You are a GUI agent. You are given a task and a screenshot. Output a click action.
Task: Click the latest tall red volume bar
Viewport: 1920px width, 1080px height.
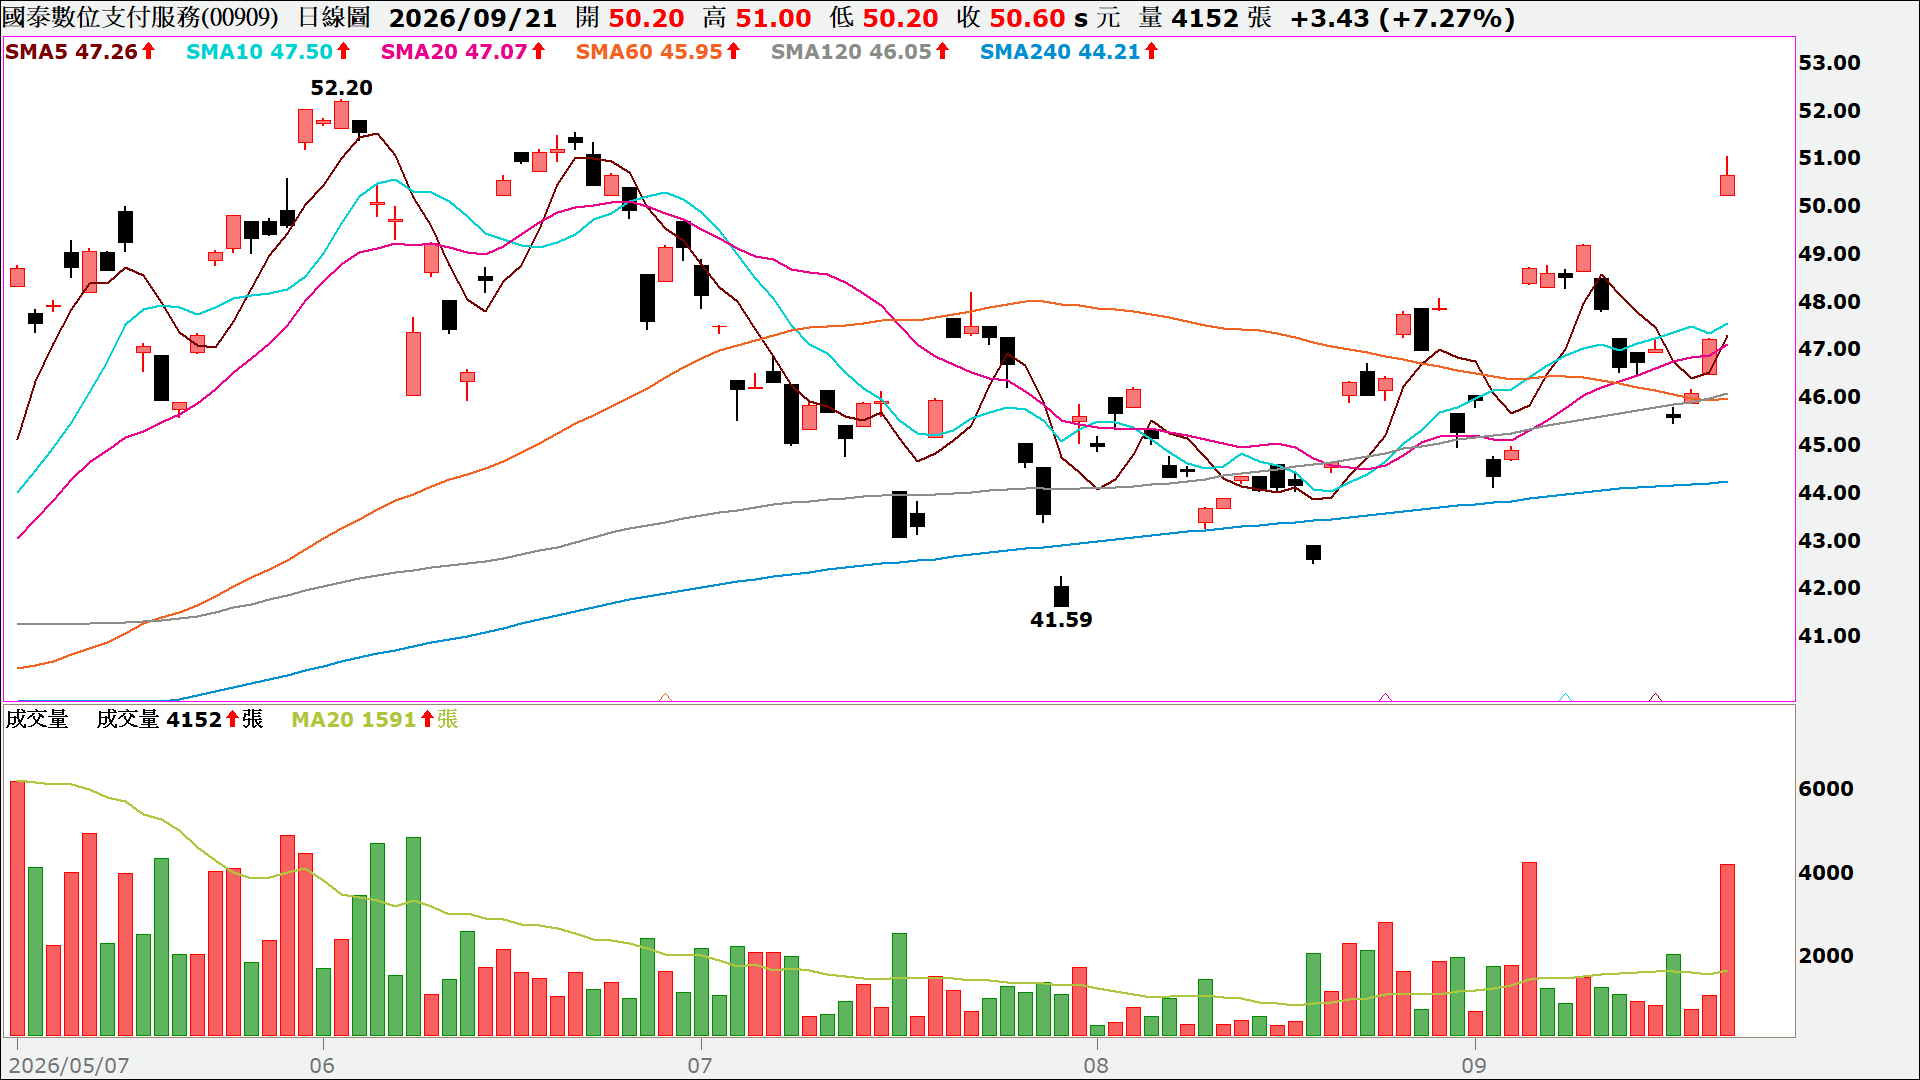[x=1727, y=949]
